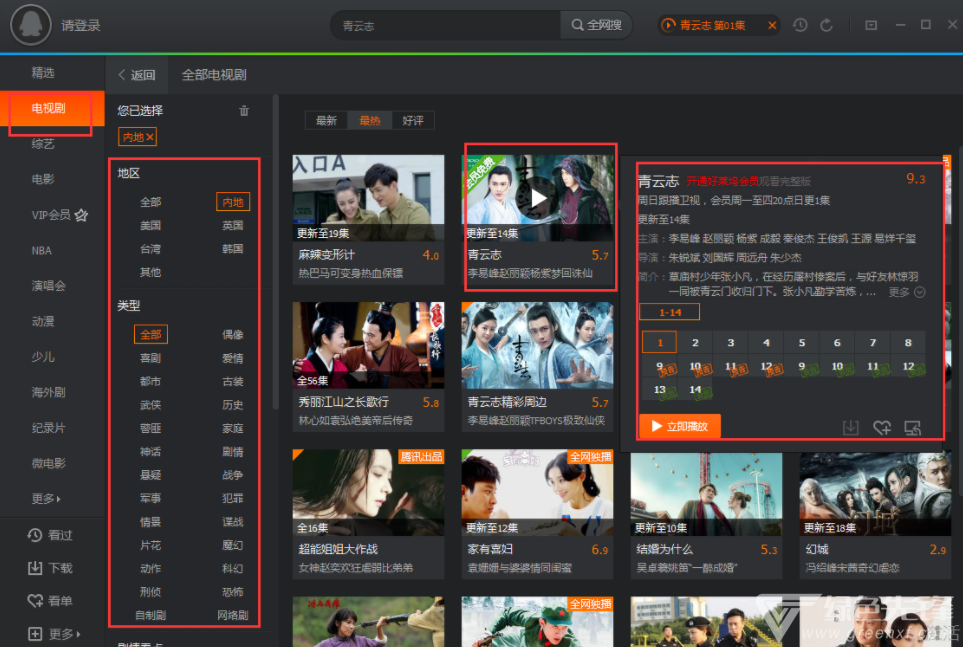Click 请登录 to sign in

(80, 25)
